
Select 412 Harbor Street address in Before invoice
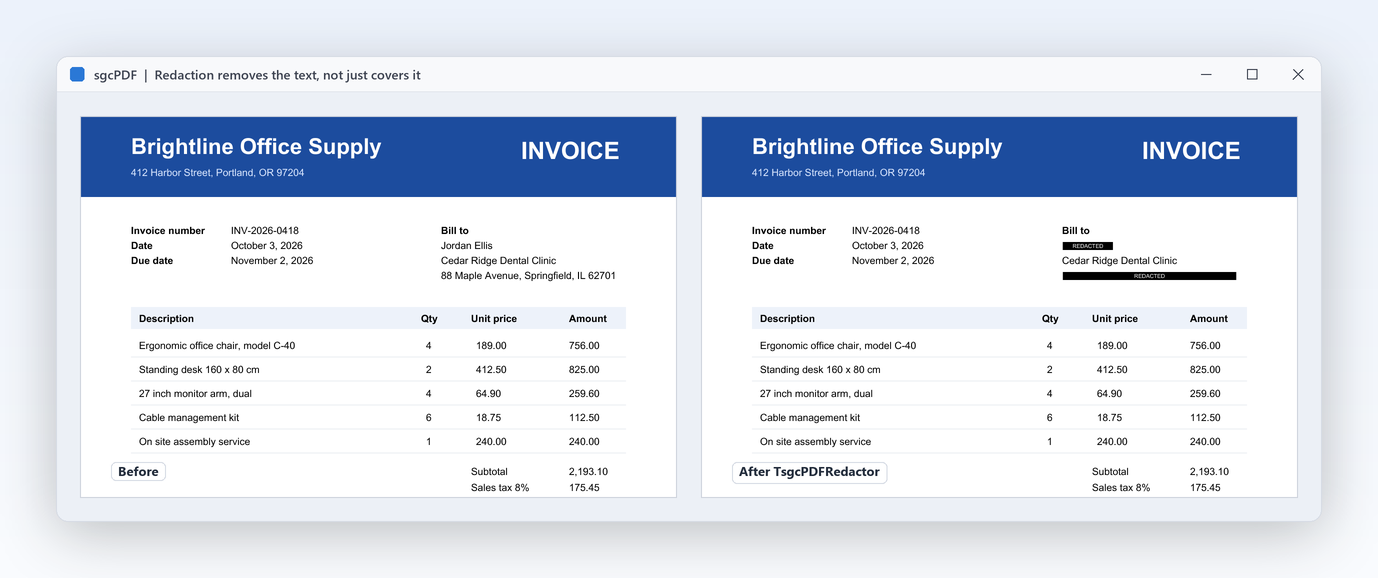pos(218,173)
